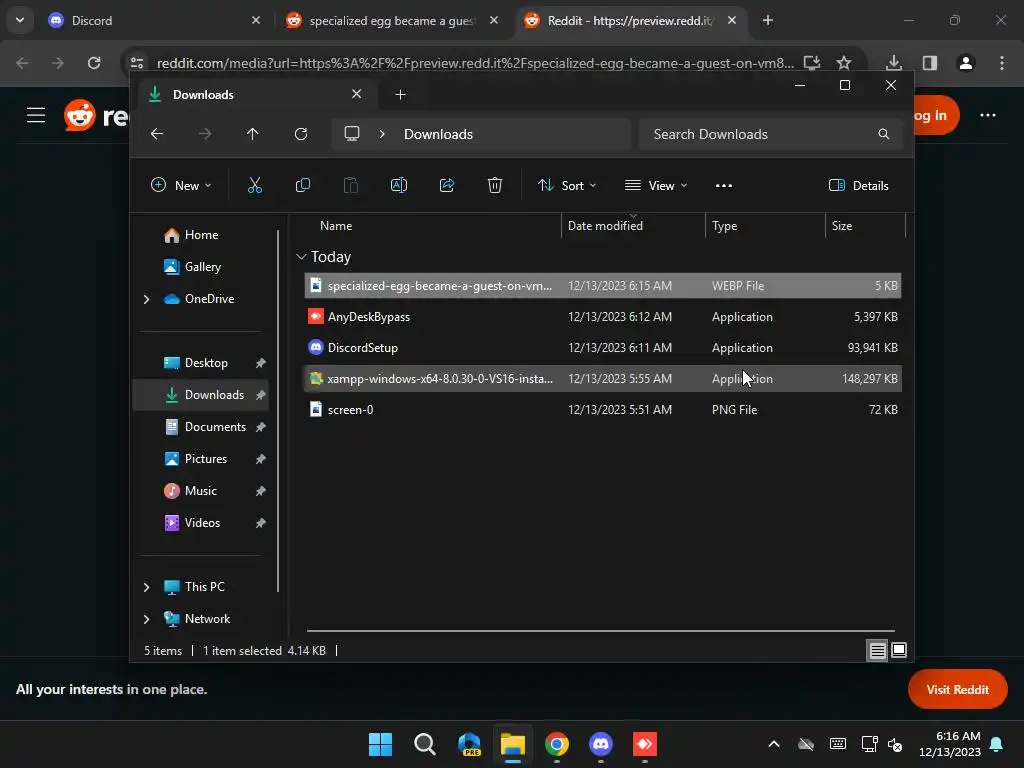Open AnyDesk from the taskbar
The width and height of the screenshot is (1024, 768).
click(645, 744)
